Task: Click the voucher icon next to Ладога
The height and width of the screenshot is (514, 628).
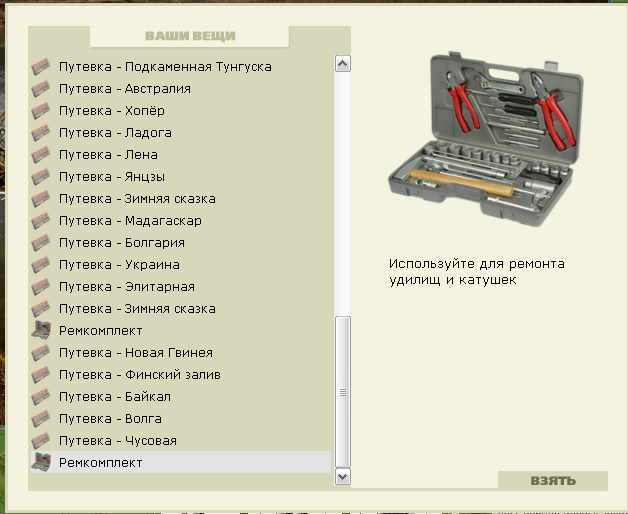Action: point(41,133)
